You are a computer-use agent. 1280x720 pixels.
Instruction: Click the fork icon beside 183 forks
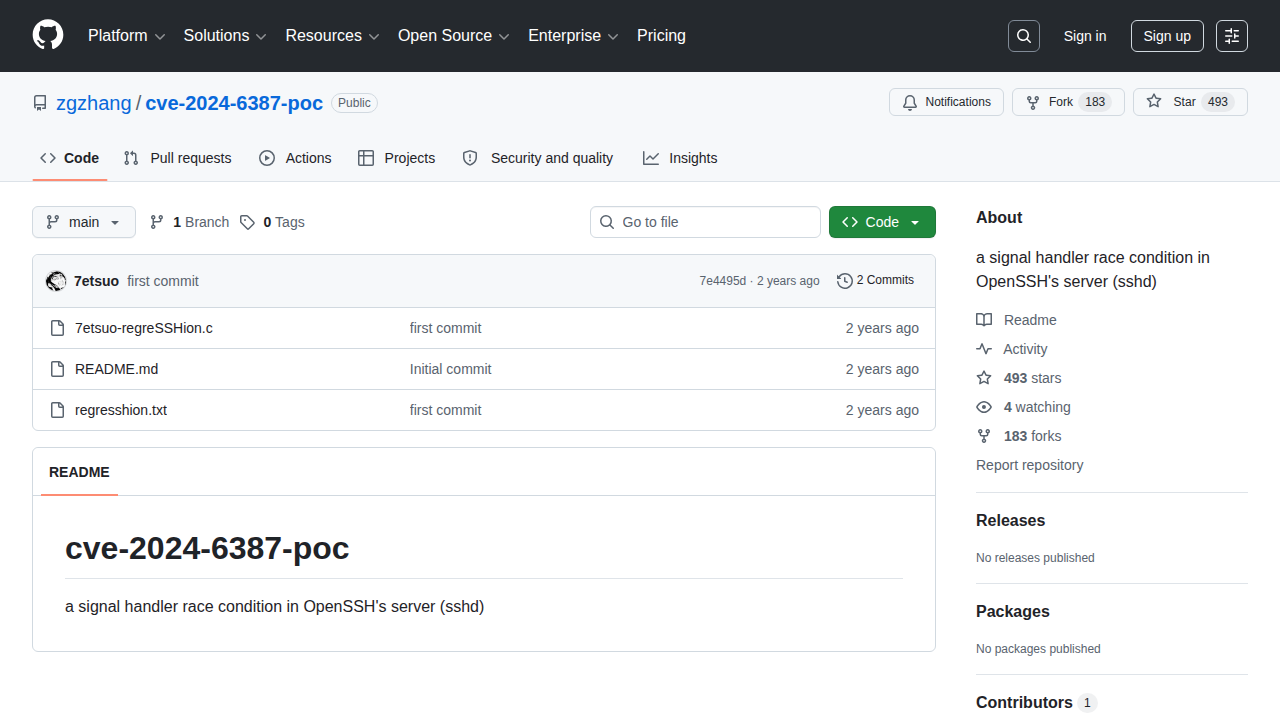tap(984, 436)
